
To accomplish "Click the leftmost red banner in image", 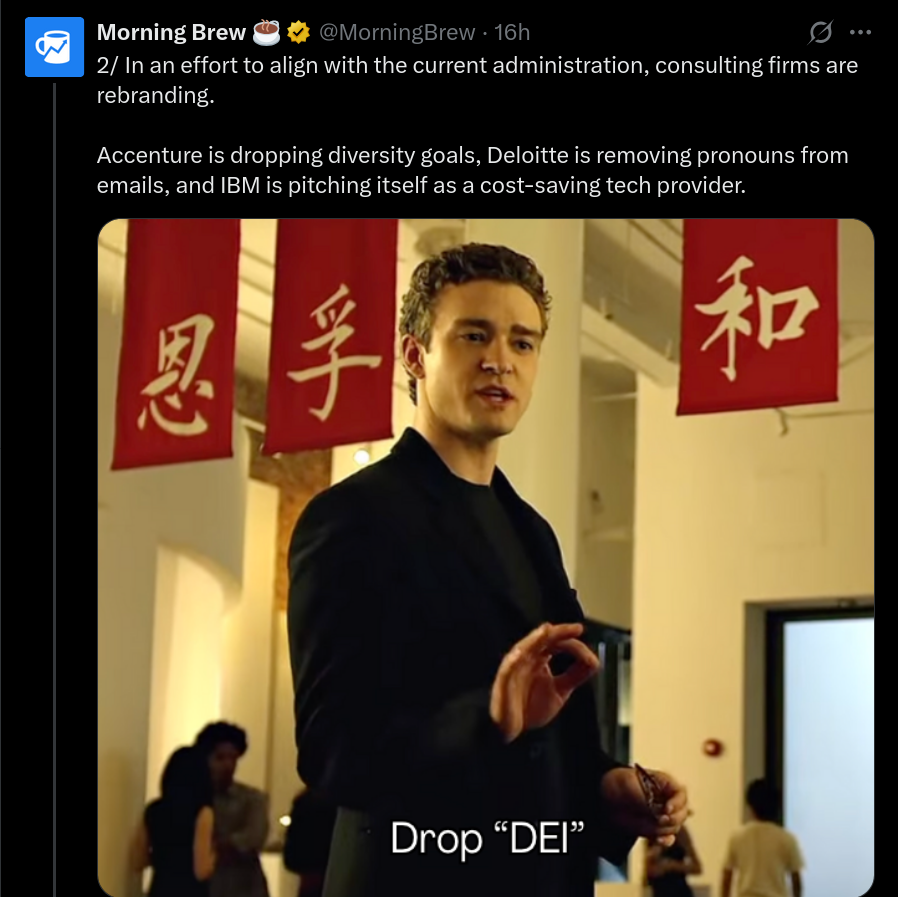I will click(x=176, y=344).
